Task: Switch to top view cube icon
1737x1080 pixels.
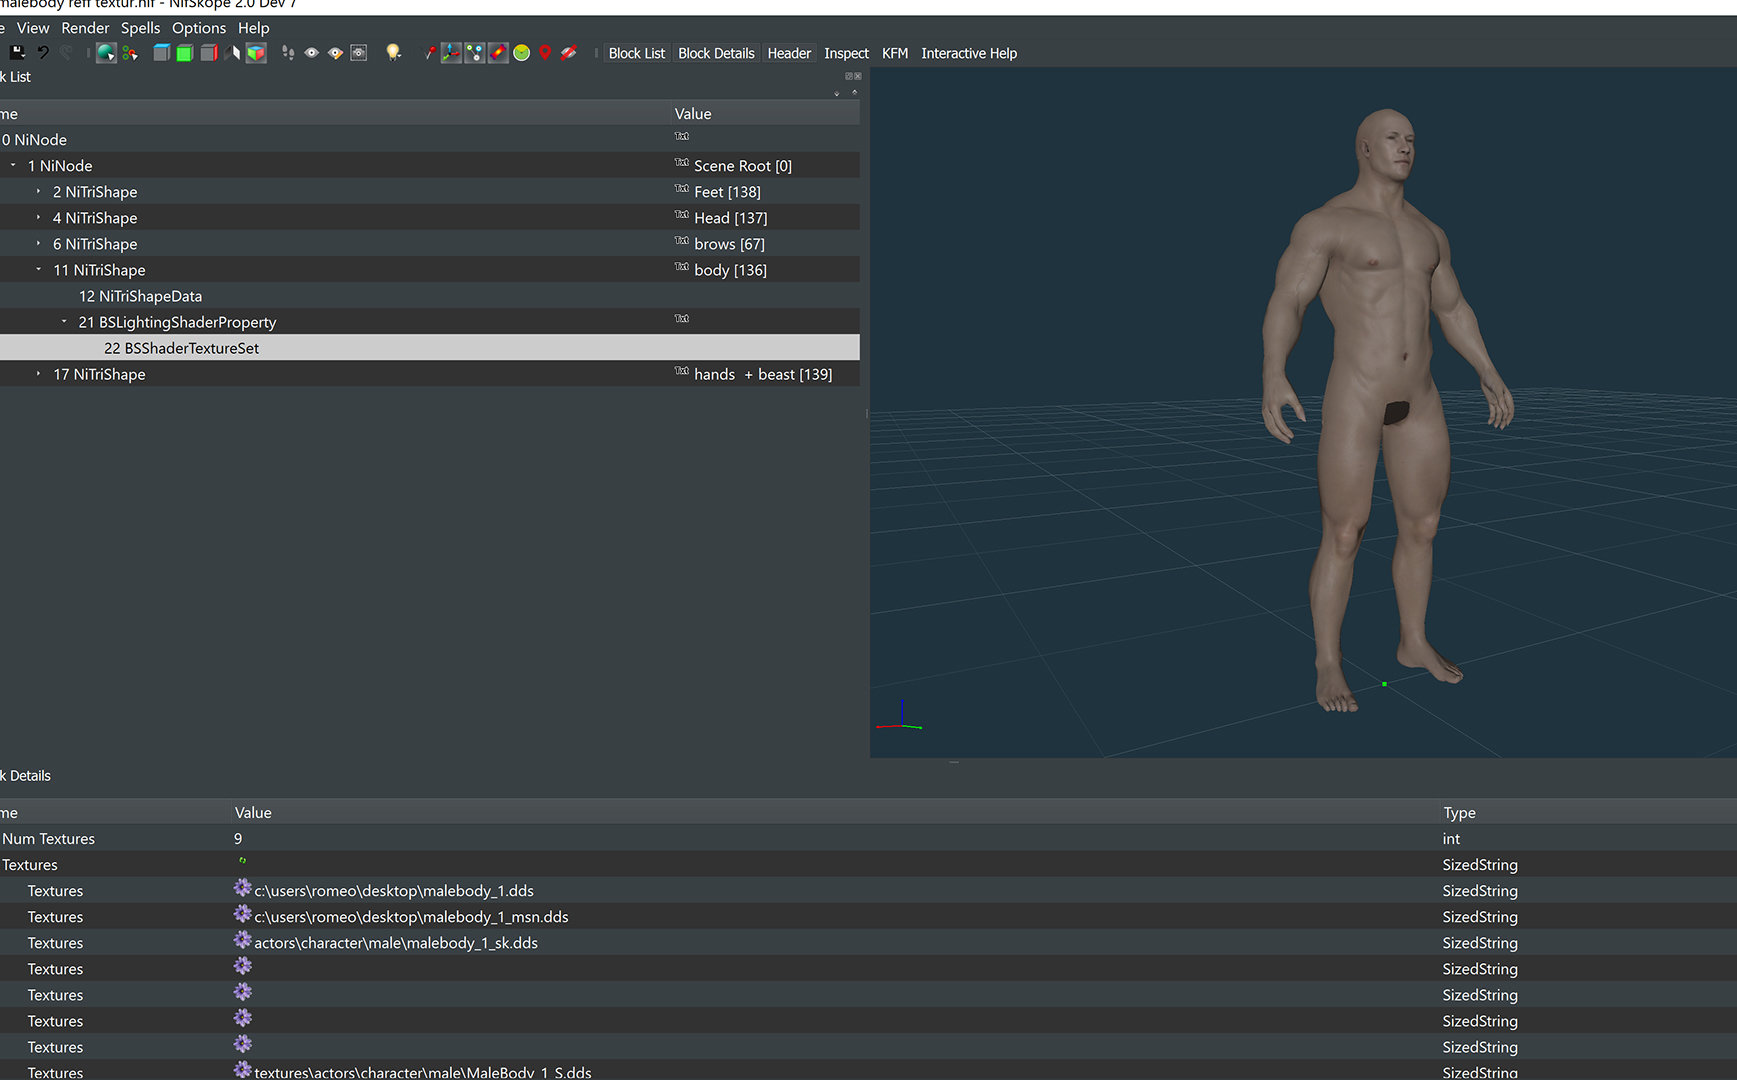Action: point(161,53)
